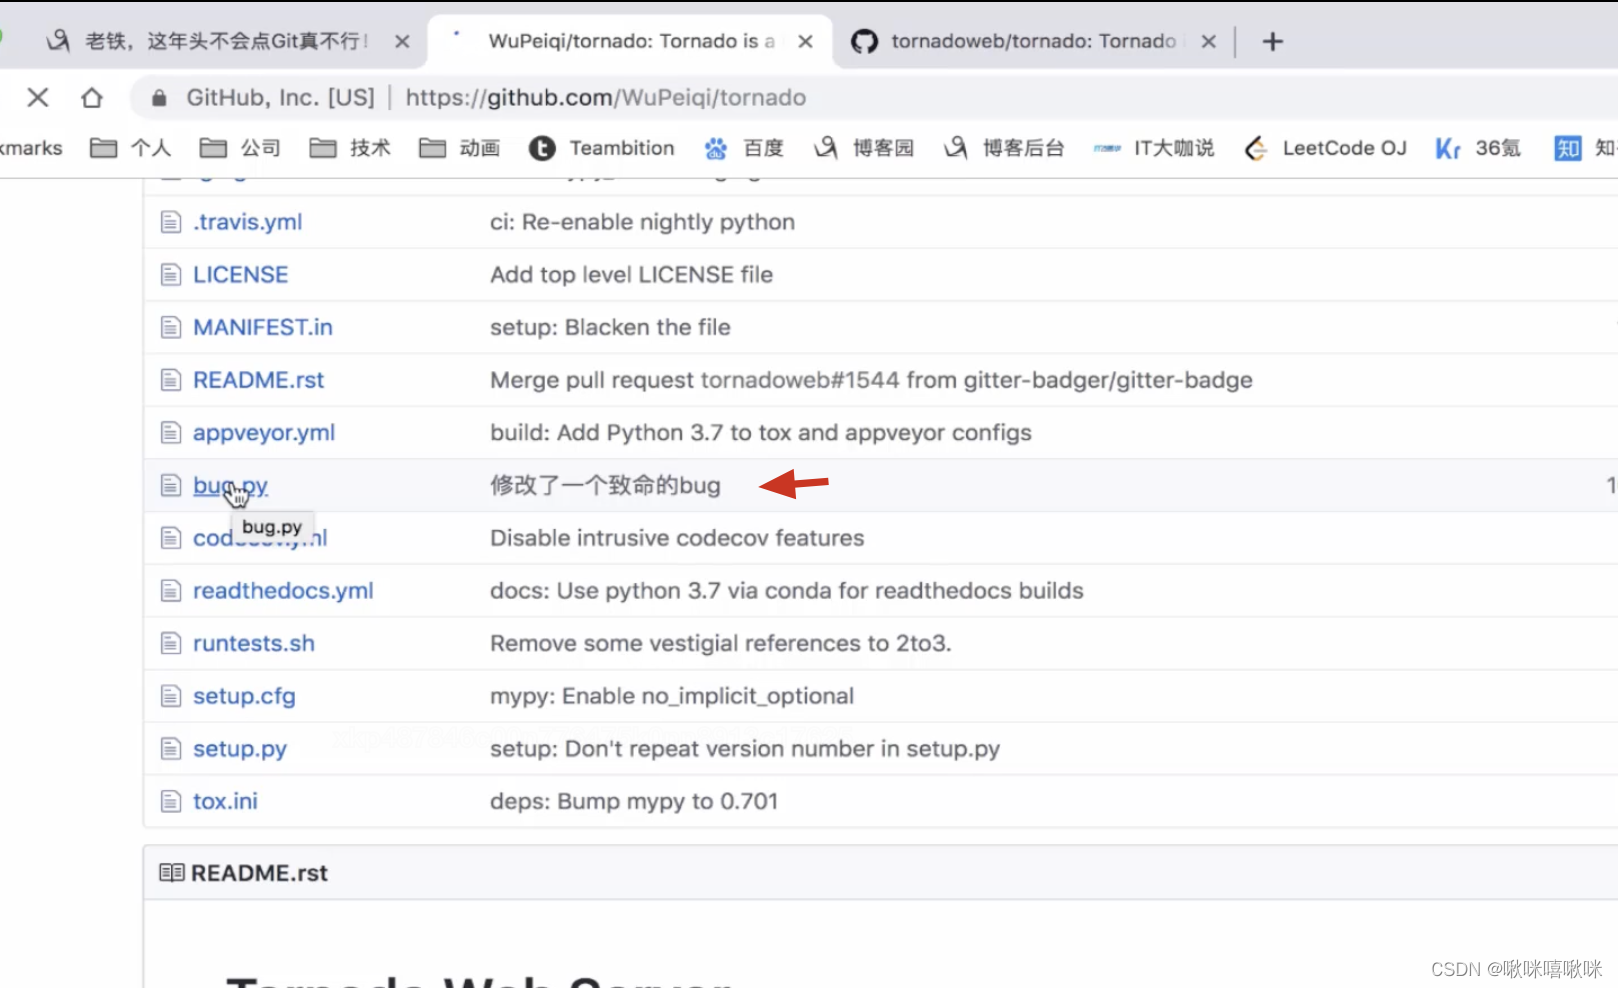Viewport: 1618px width, 988px height.
Task: Go to the browser home page
Action: coord(92,97)
